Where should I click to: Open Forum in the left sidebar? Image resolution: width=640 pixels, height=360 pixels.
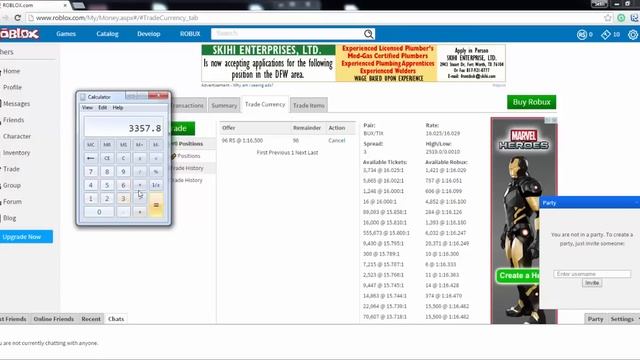pyautogui.click(x=12, y=202)
